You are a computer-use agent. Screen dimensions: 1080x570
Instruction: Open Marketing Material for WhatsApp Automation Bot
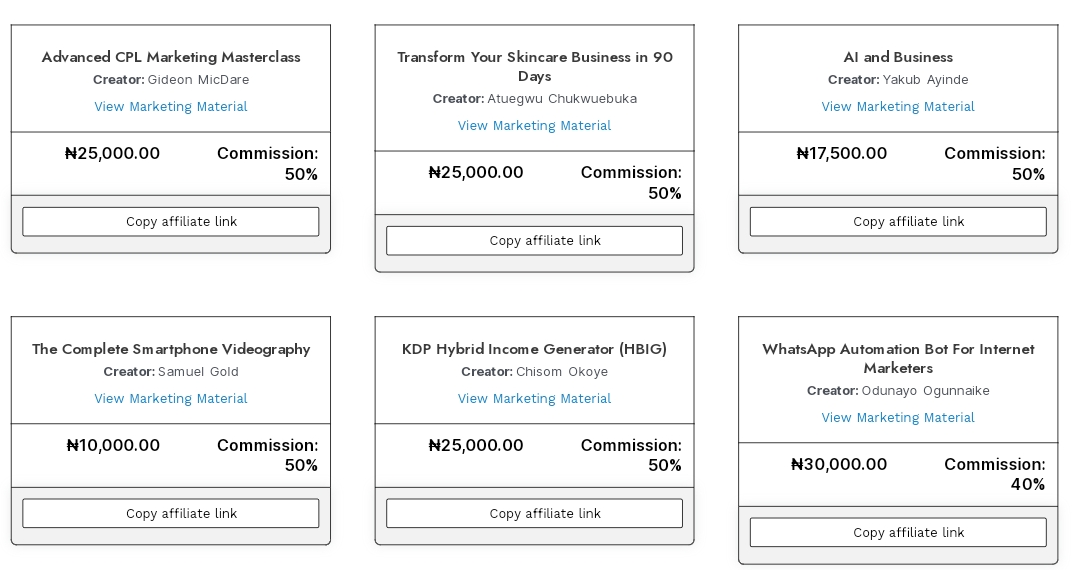point(898,418)
